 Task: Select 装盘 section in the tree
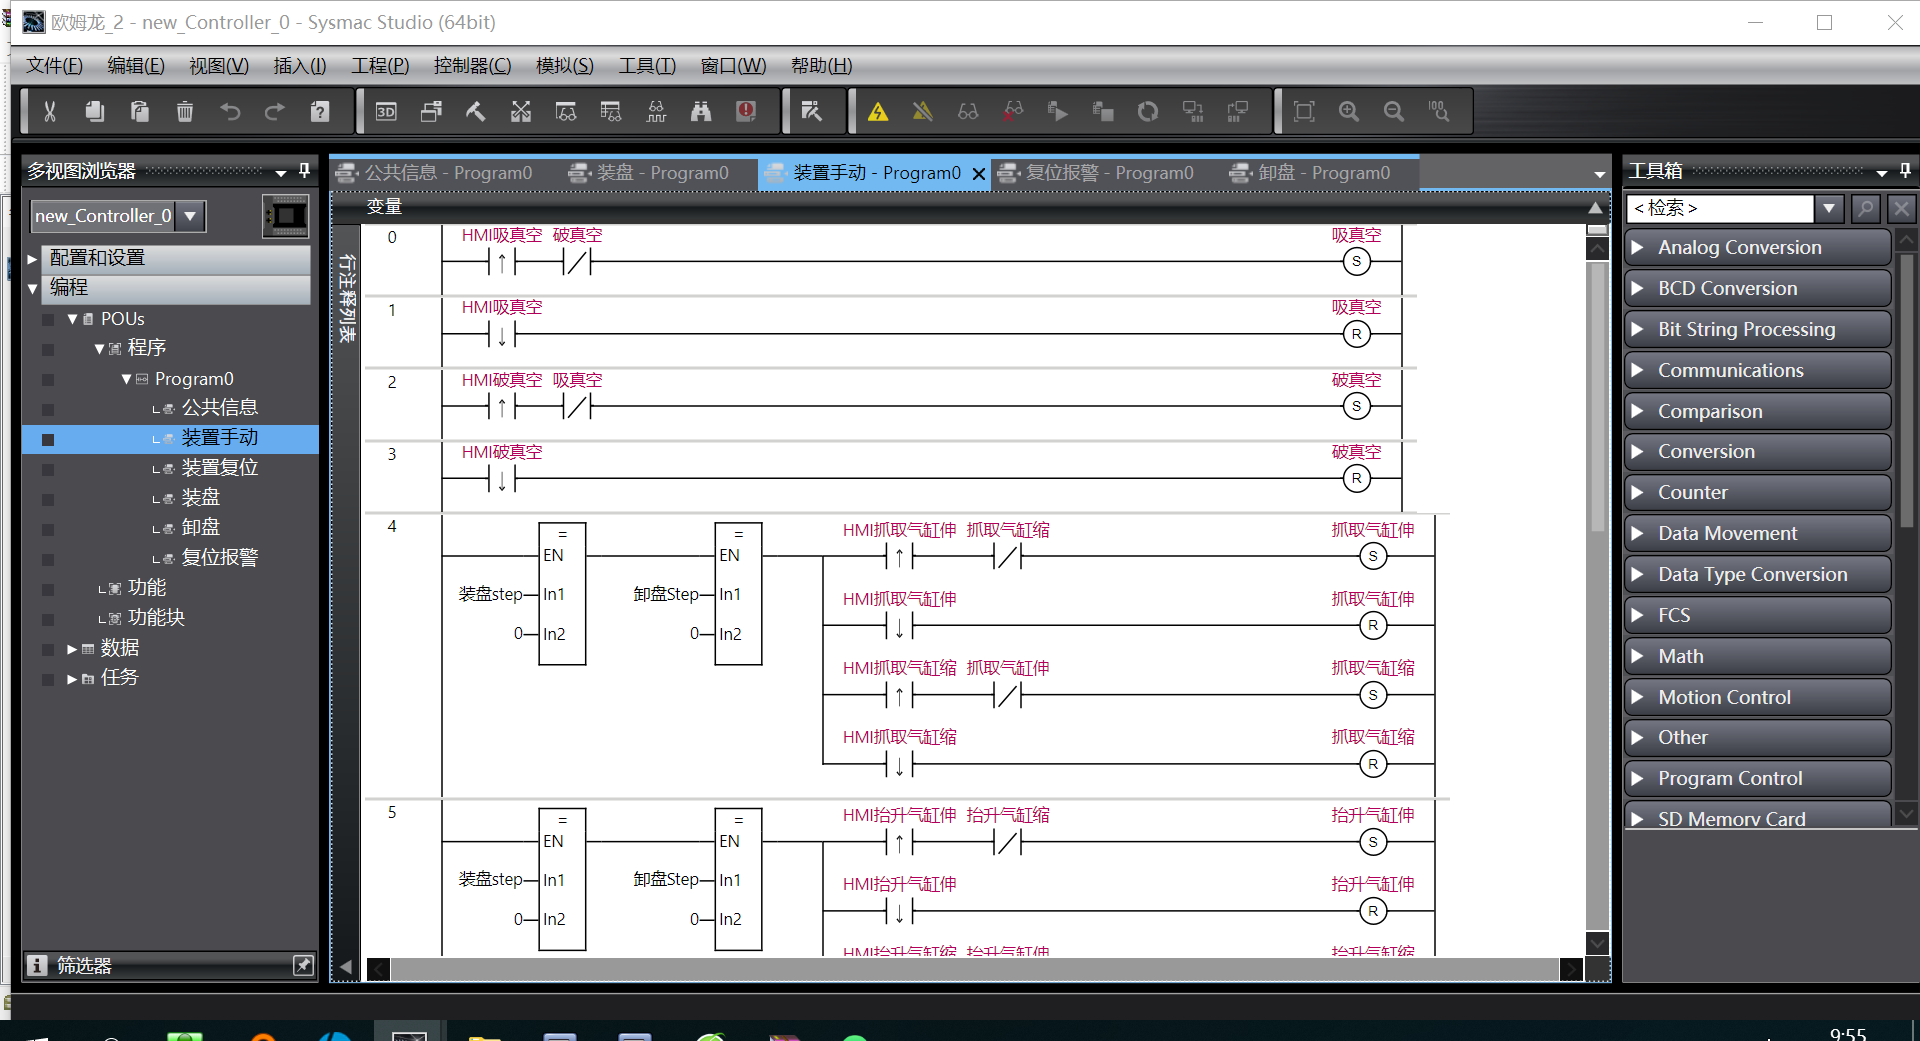[x=201, y=498]
